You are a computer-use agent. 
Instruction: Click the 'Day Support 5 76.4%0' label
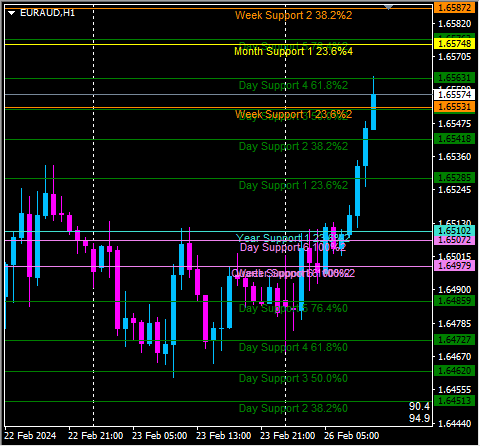[x=293, y=308]
